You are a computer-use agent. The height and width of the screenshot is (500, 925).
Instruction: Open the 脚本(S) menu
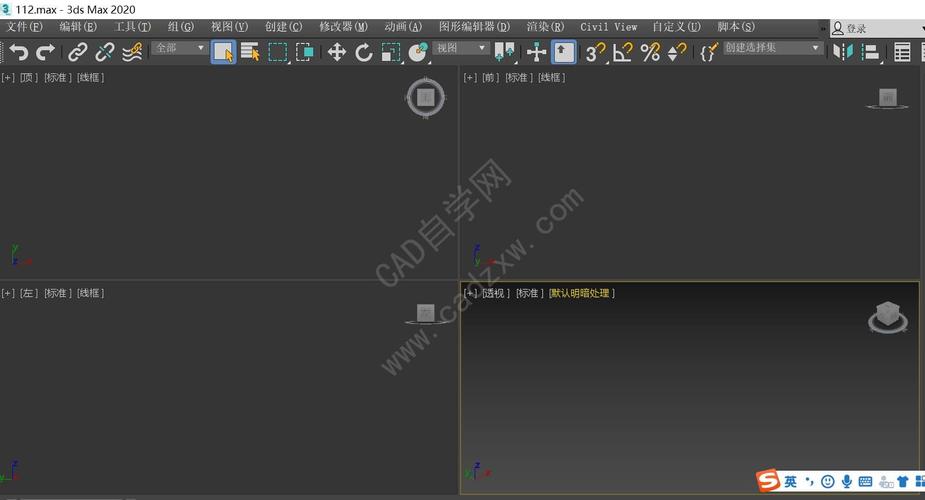coord(736,27)
